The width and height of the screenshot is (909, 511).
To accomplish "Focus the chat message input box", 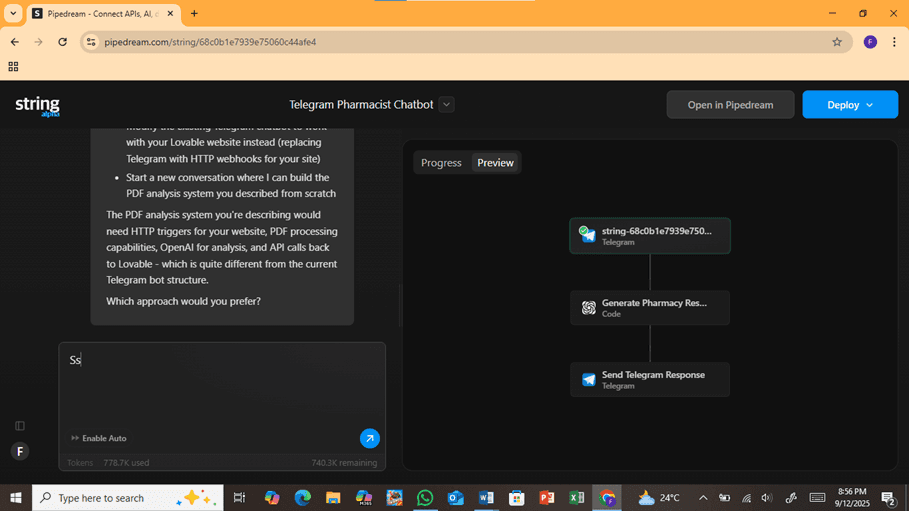I will click(222, 386).
